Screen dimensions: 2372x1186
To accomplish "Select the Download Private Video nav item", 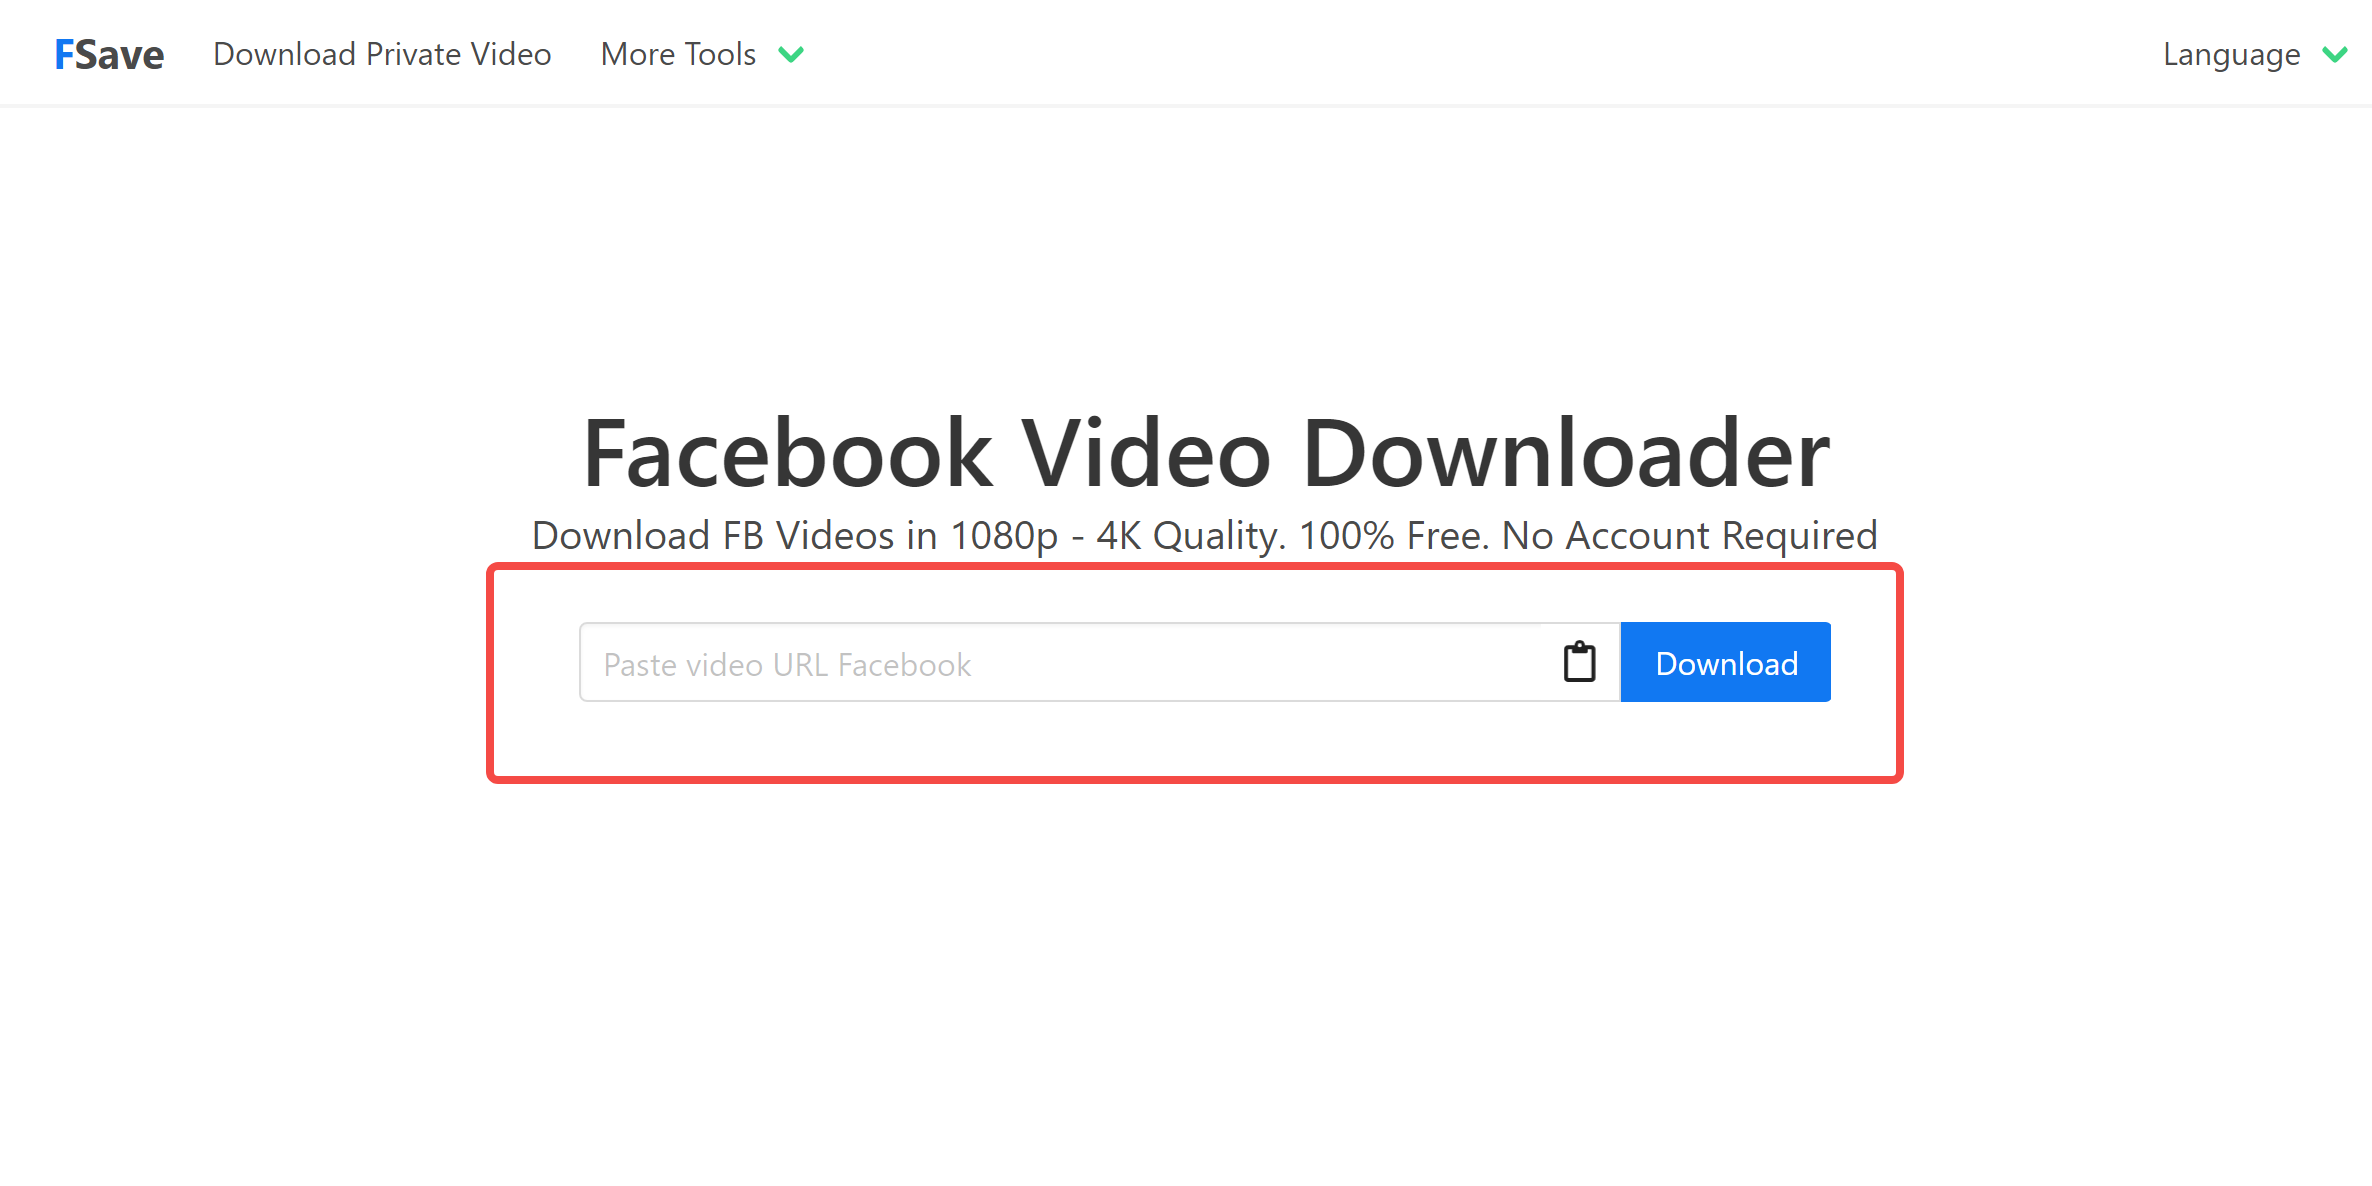I will (382, 54).
